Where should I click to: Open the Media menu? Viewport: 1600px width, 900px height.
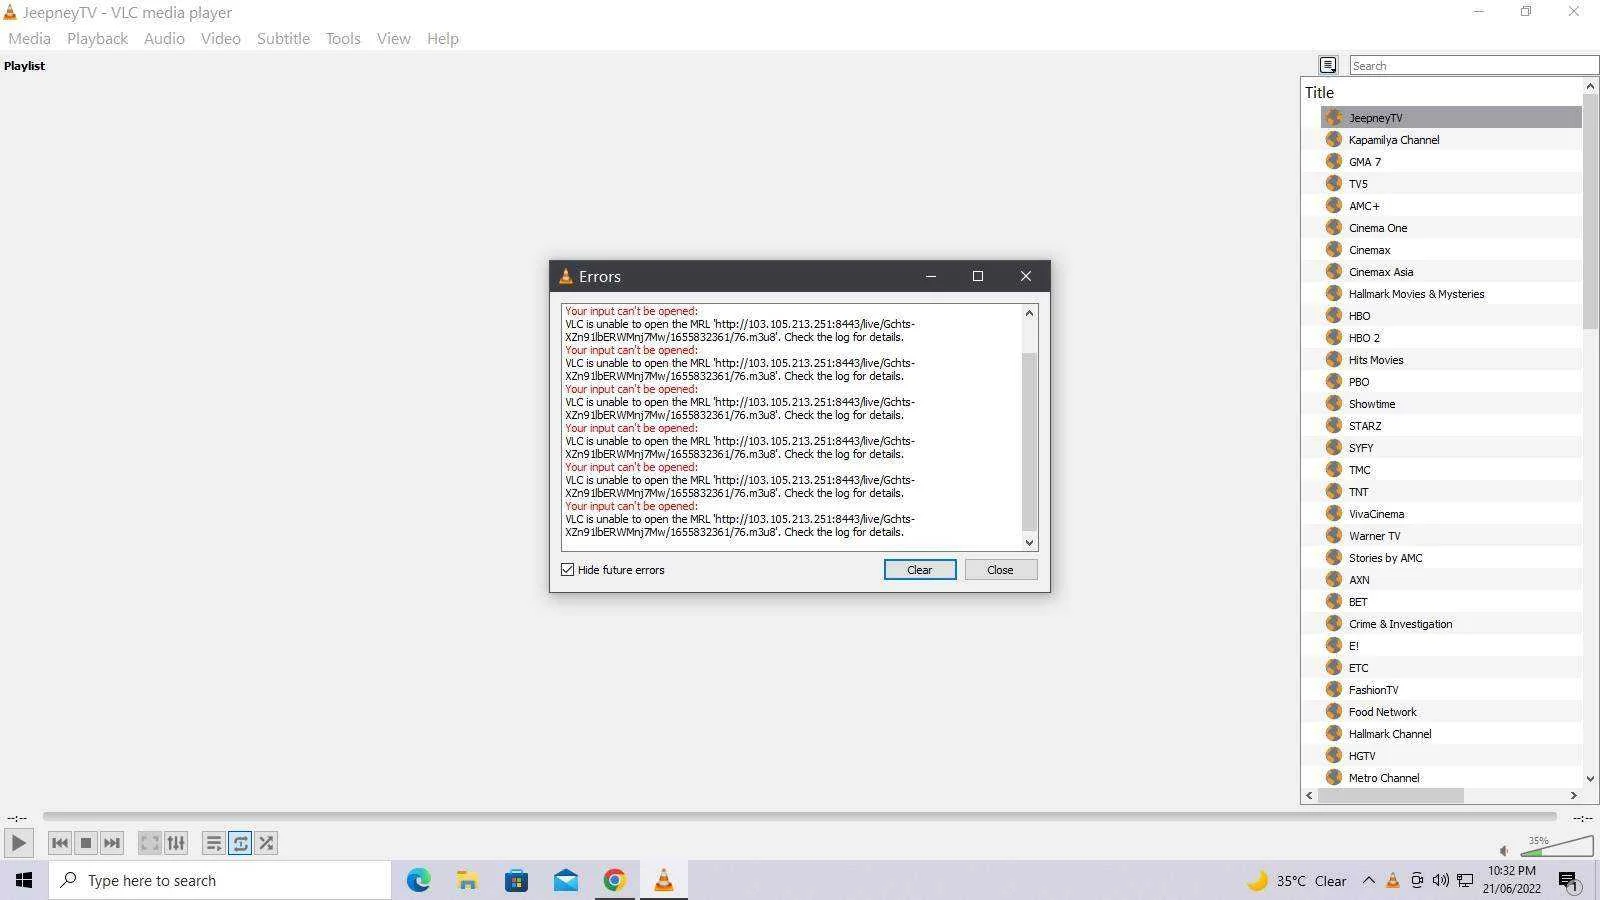click(29, 38)
